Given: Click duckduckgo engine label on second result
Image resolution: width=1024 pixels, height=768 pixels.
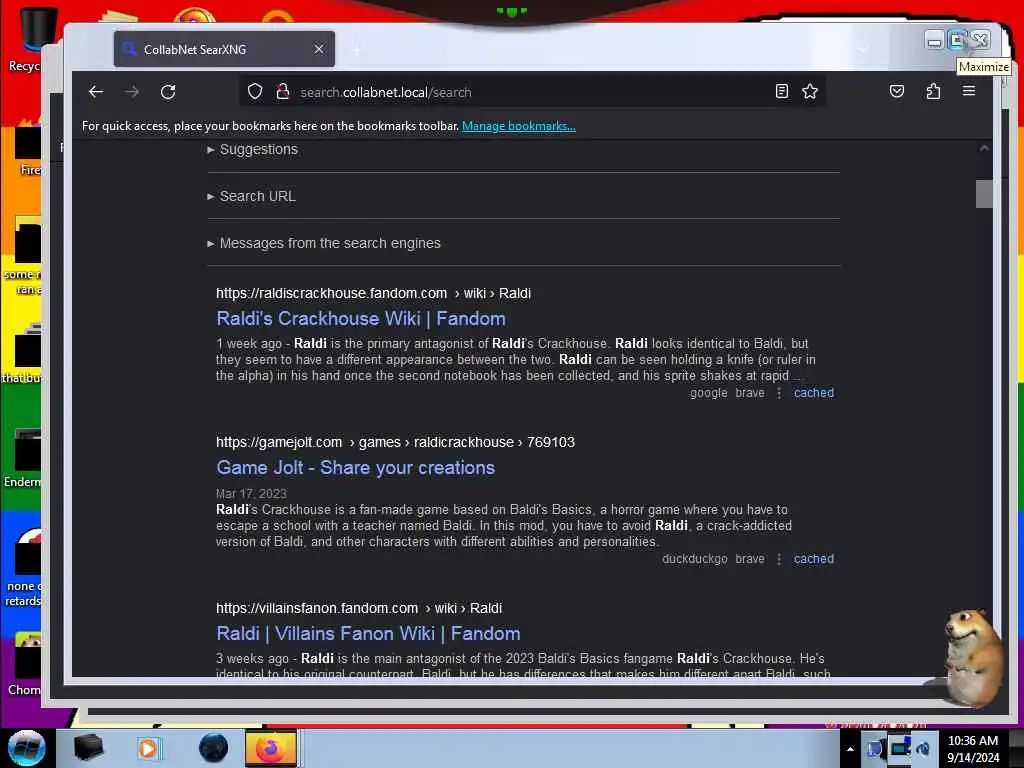Looking at the screenshot, I should 694,558.
